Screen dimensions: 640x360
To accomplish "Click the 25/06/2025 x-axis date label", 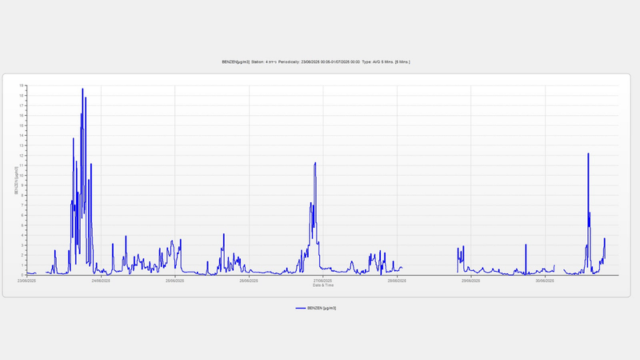I will coord(175,281).
